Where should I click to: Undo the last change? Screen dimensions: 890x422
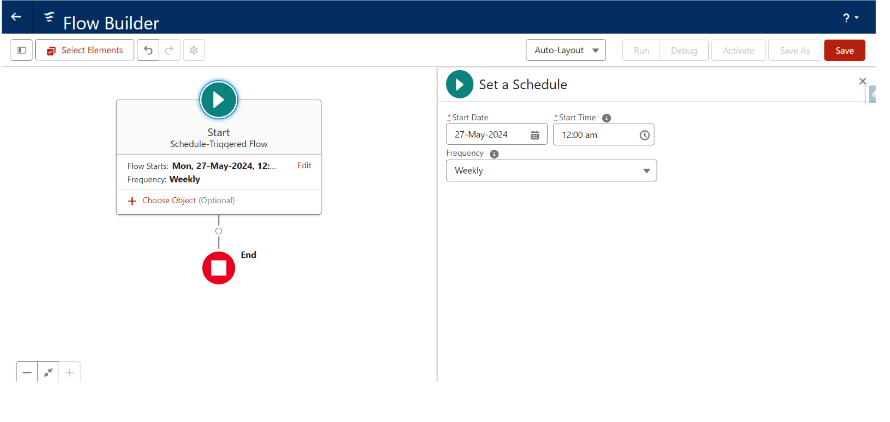(x=148, y=50)
